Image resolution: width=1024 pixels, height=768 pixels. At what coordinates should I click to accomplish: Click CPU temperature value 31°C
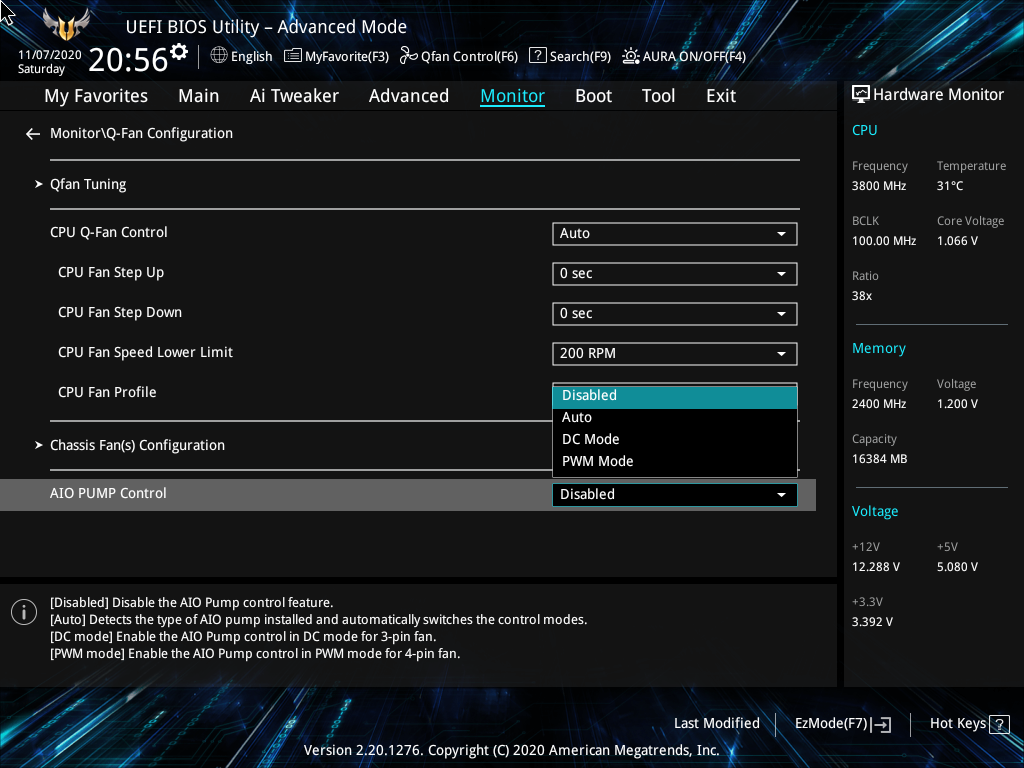pyautogui.click(x=950, y=186)
